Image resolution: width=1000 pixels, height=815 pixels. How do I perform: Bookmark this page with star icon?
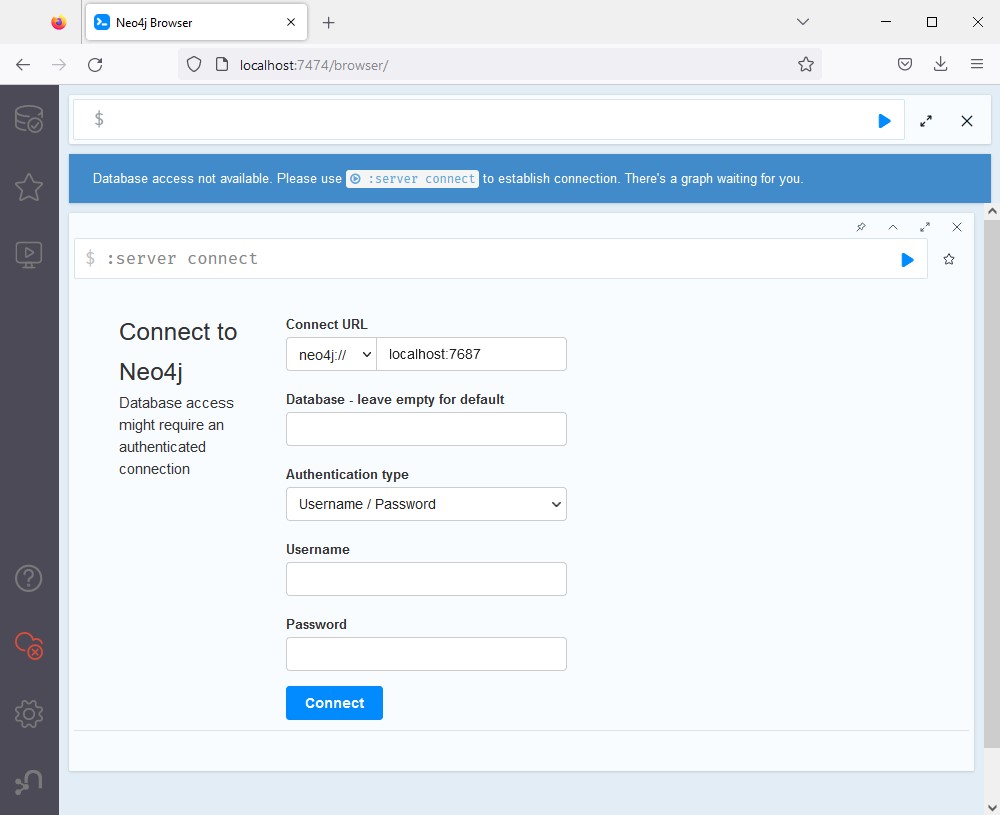pyautogui.click(x=805, y=64)
